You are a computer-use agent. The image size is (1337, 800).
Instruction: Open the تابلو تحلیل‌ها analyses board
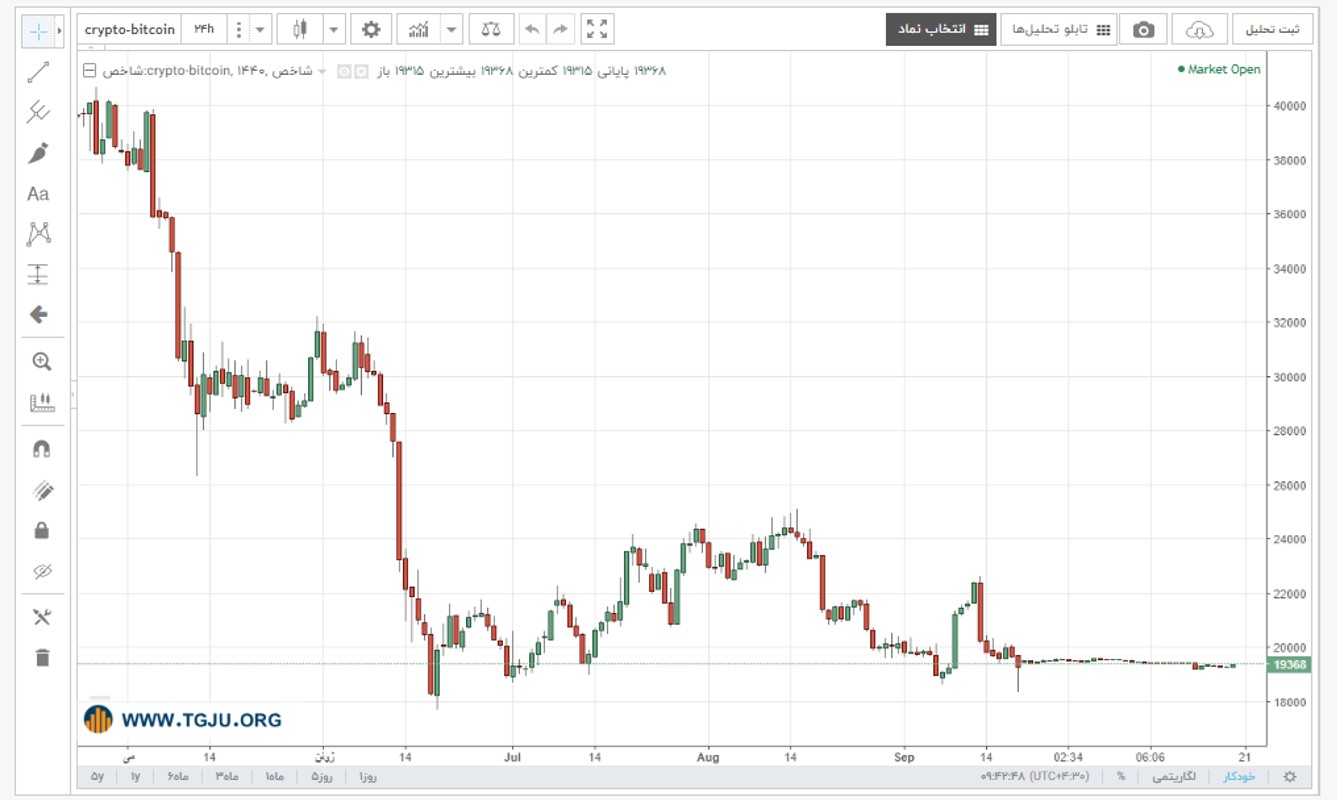tap(1059, 30)
